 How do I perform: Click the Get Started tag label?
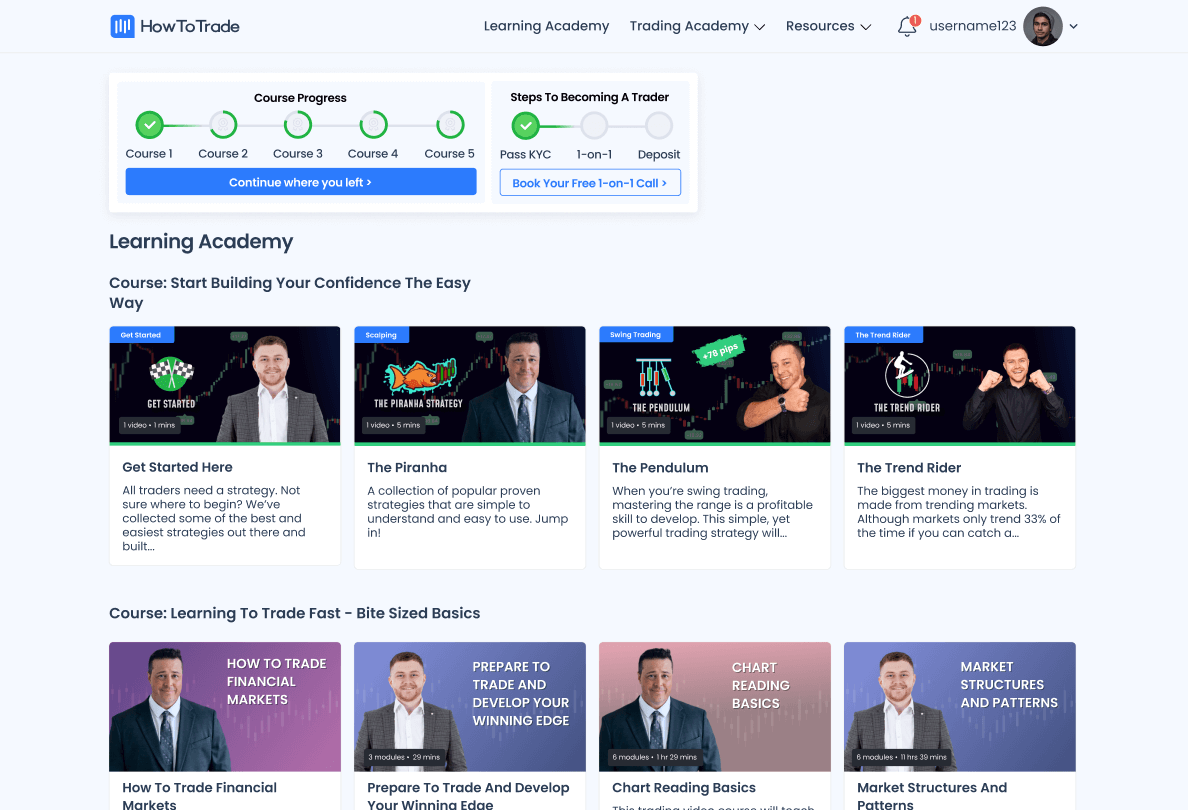click(x=141, y=335)
